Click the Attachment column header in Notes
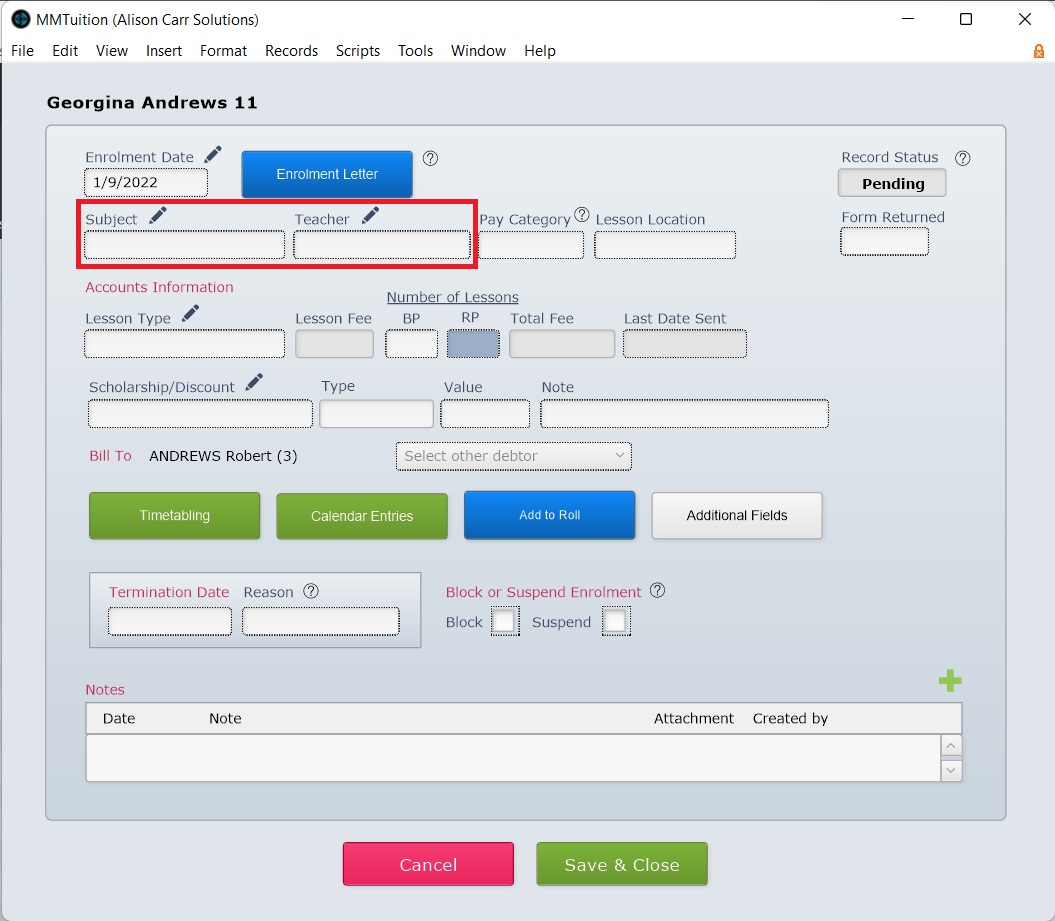Image resolution: width=1055 pixels, height=921 pixels. 694,719
